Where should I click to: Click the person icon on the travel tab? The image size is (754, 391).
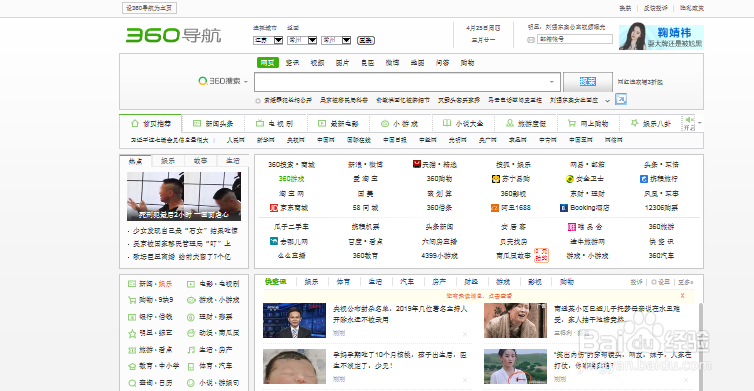(510, 123)
